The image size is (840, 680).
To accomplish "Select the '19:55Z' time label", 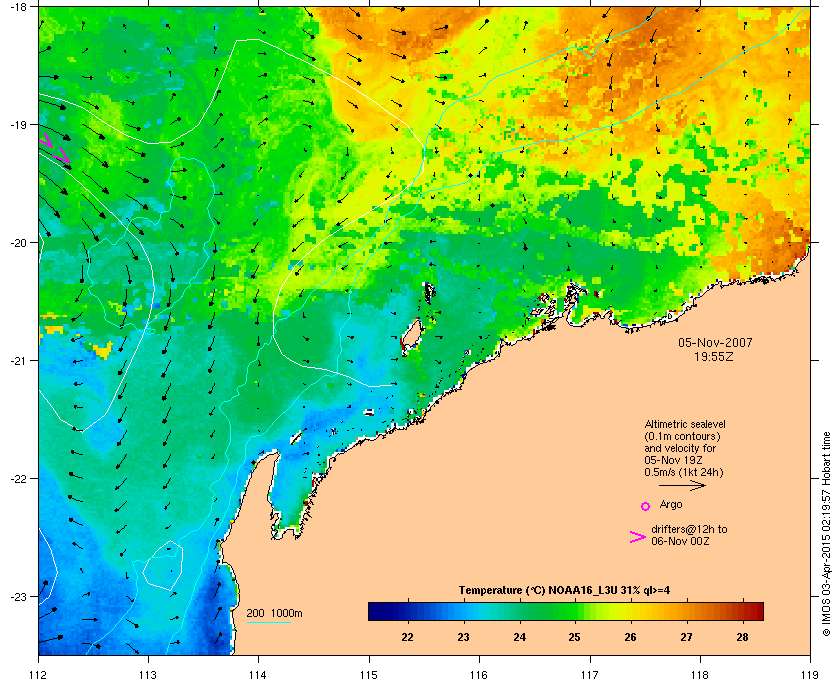I will [714, 356].
